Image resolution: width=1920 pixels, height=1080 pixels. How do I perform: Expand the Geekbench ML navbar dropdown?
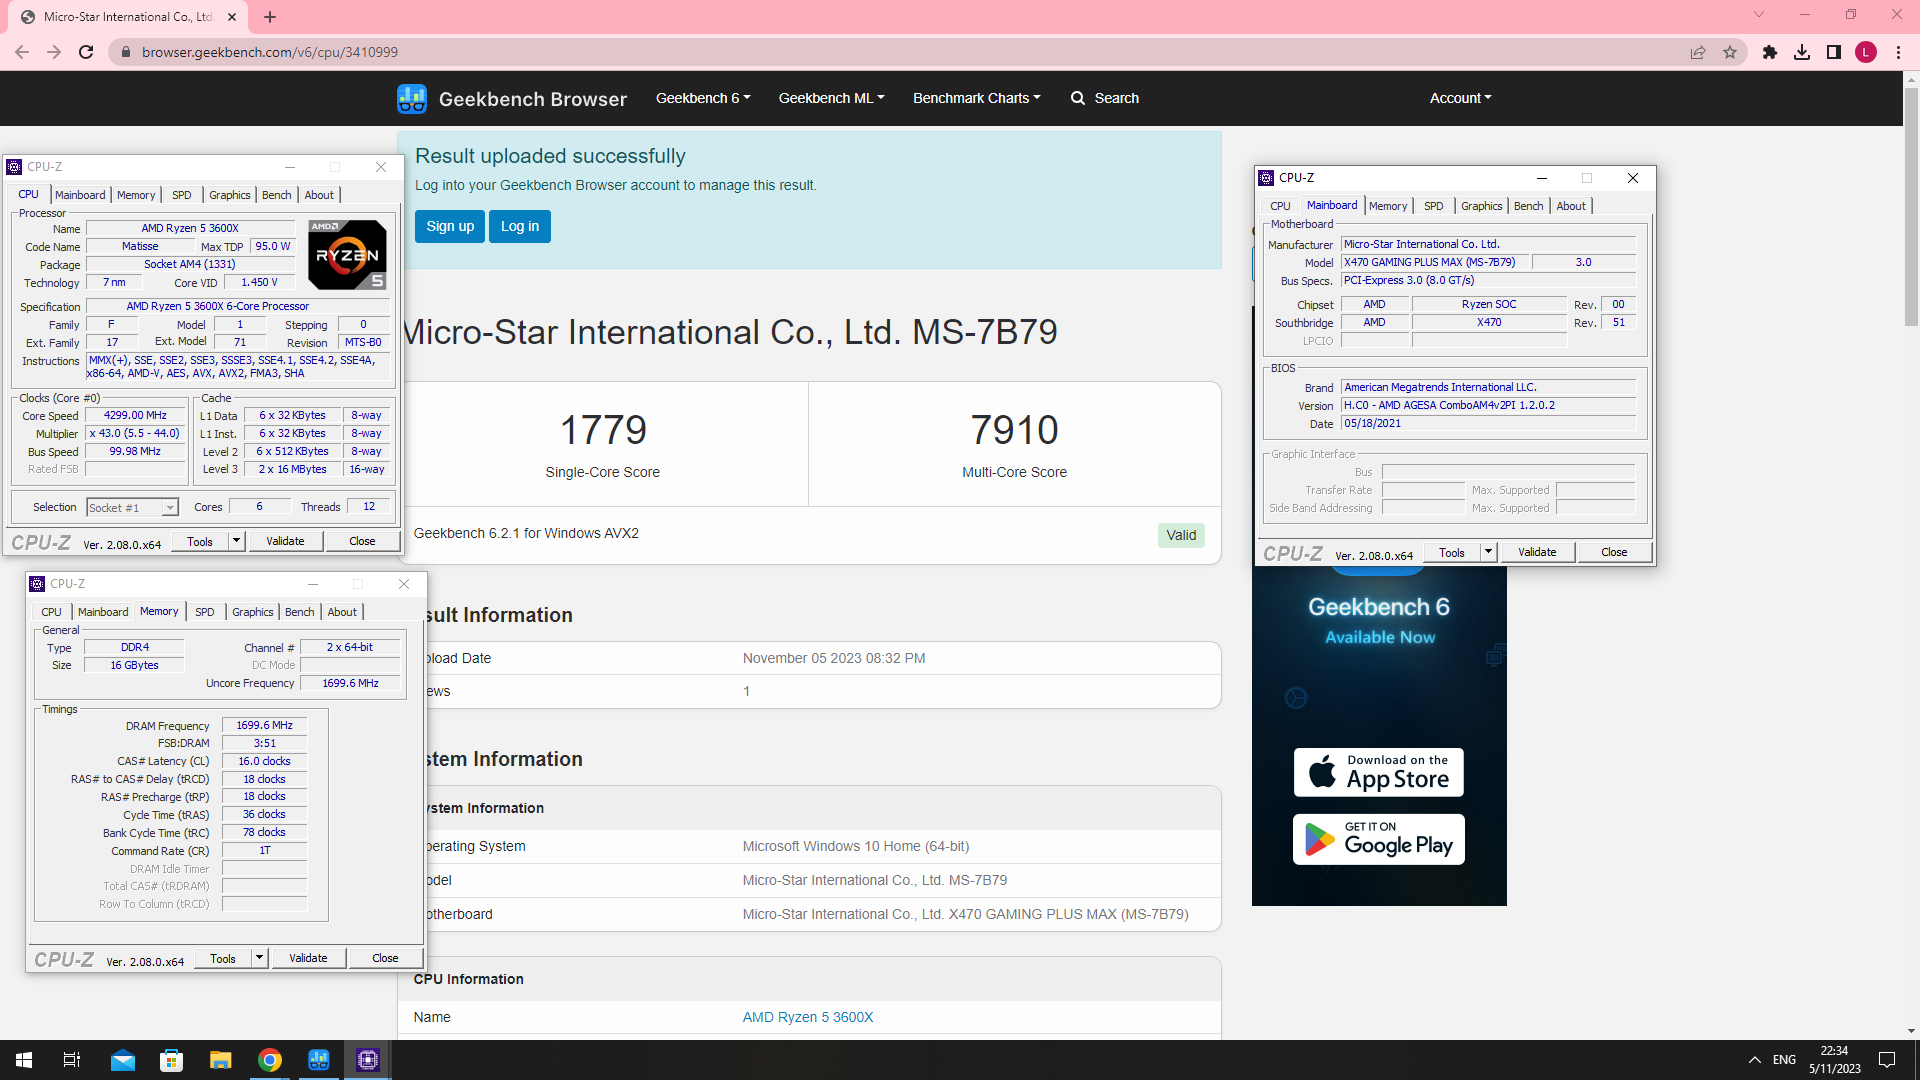click(x=832, y=98)
